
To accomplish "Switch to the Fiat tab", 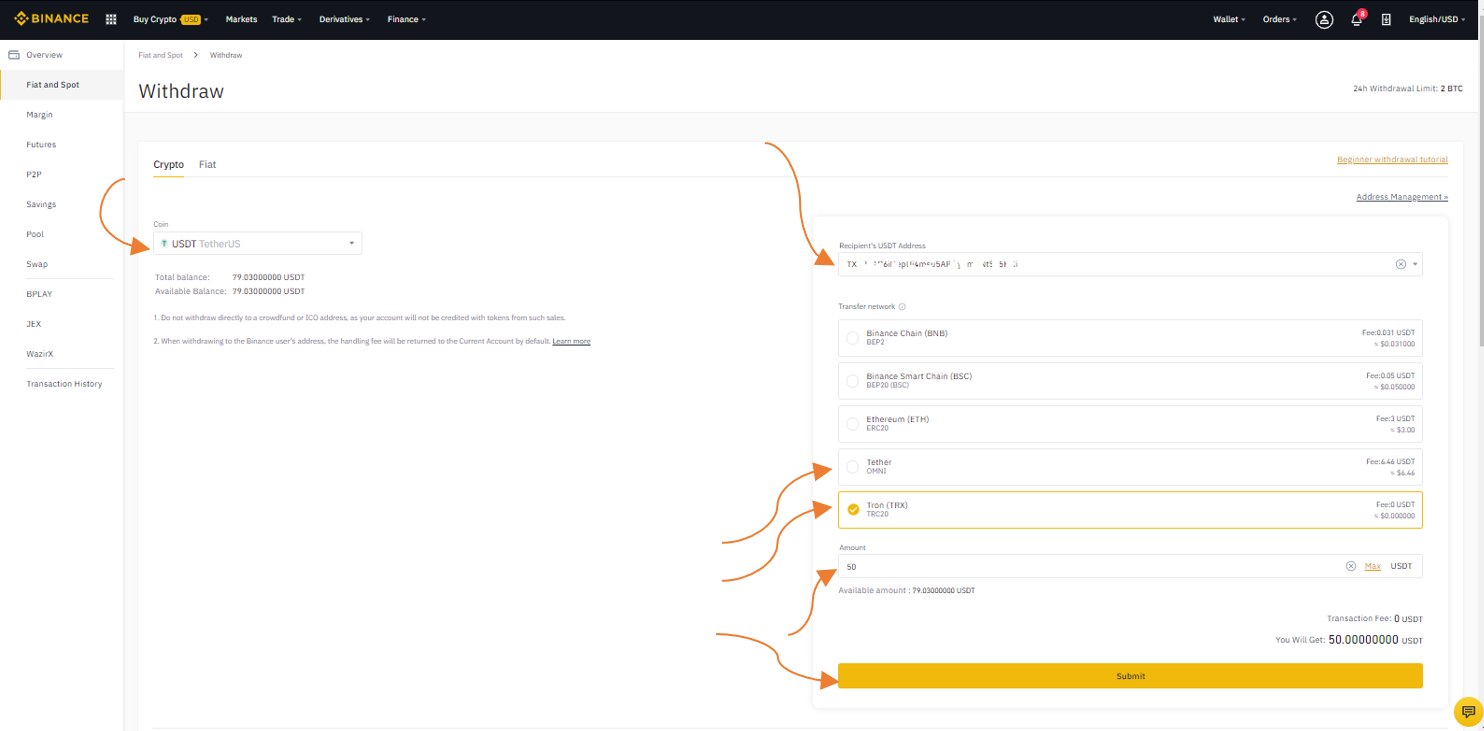I will [207, 164].
